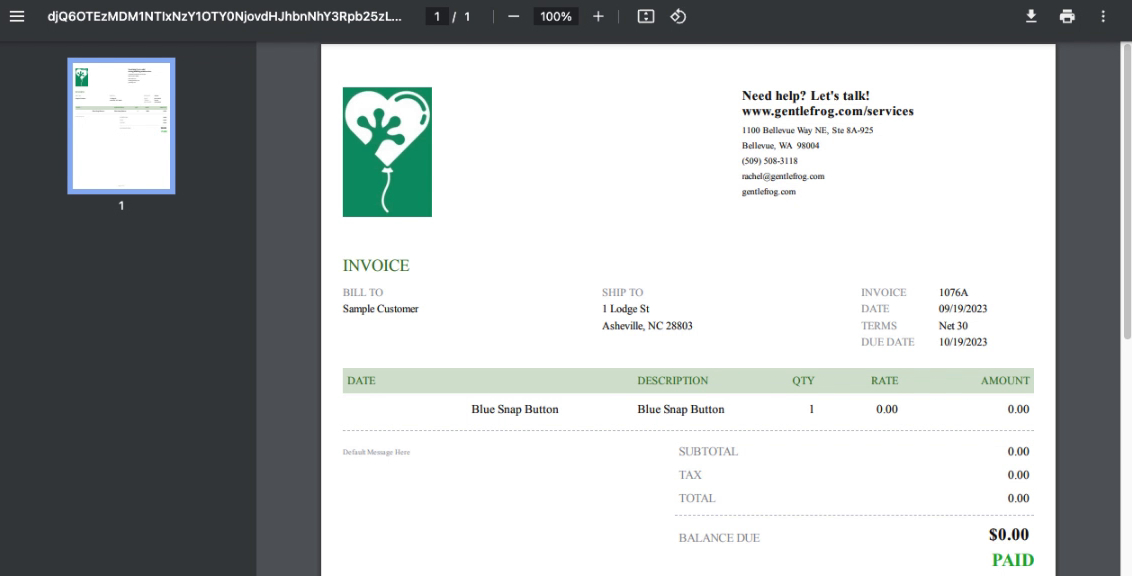Click the 1100 Bellevue Way NE address
This screenshot has width=1132, height=576.
[808, 131]
